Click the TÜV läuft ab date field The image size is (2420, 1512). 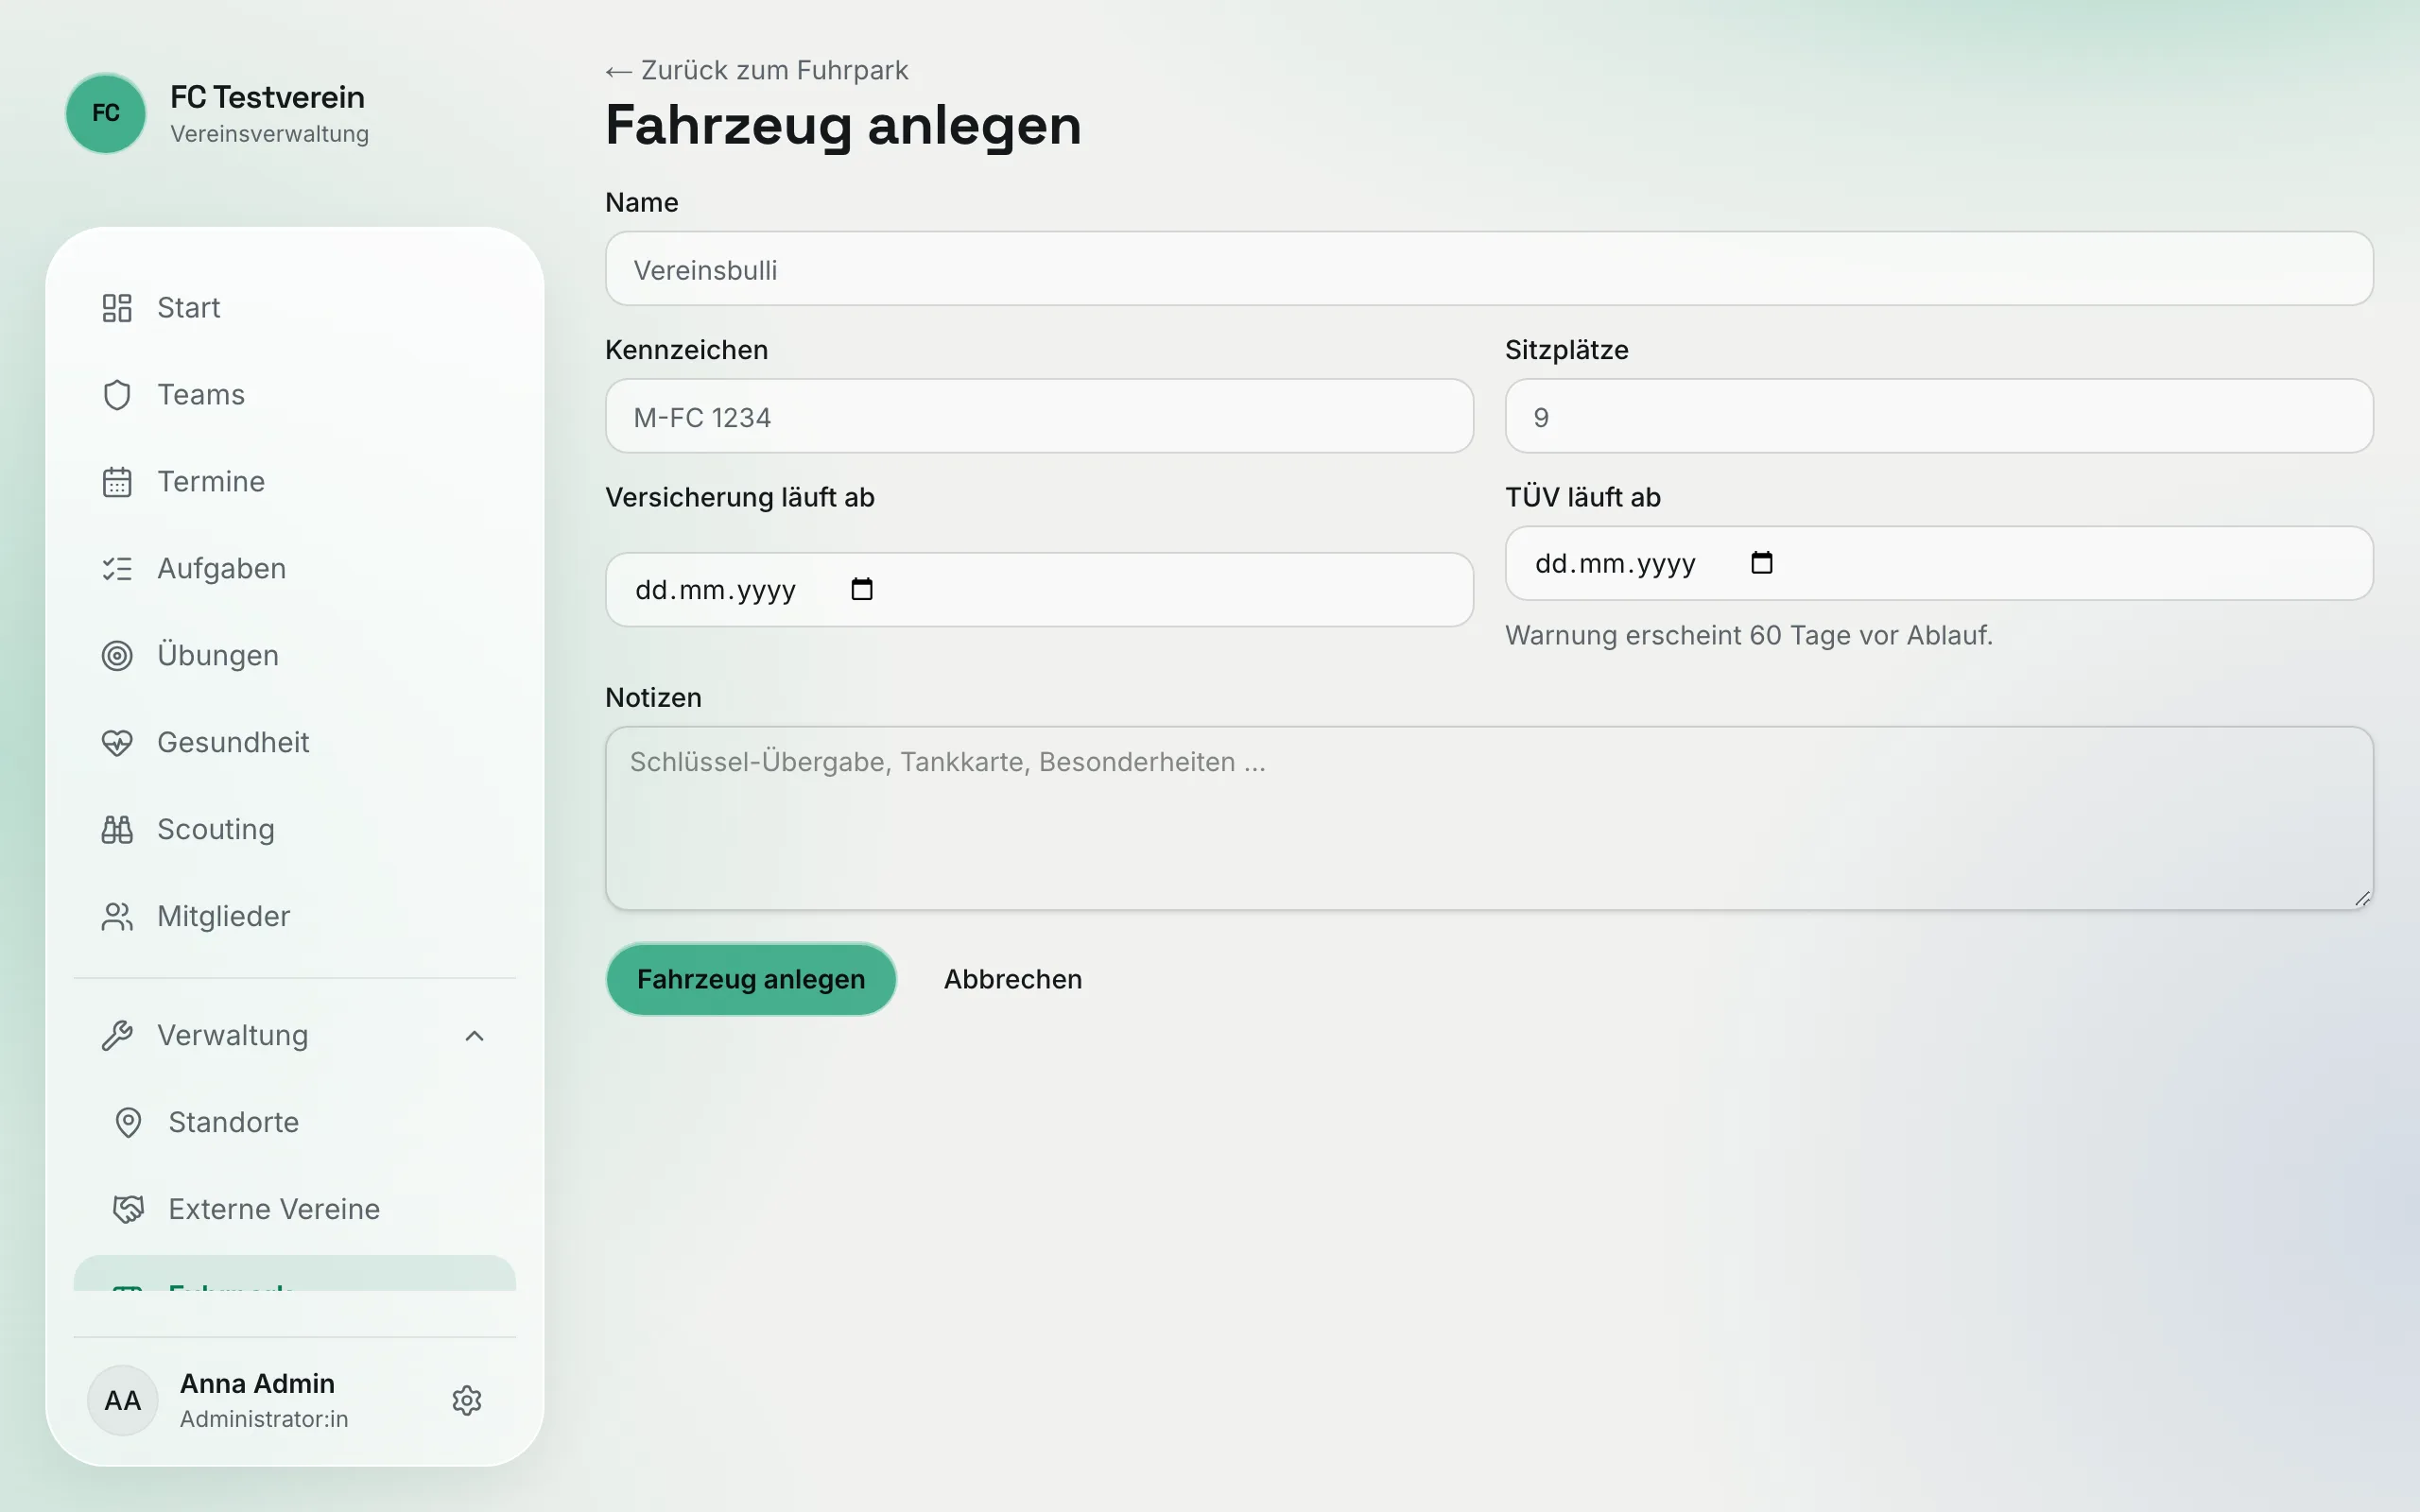[x=1939, y=564]
